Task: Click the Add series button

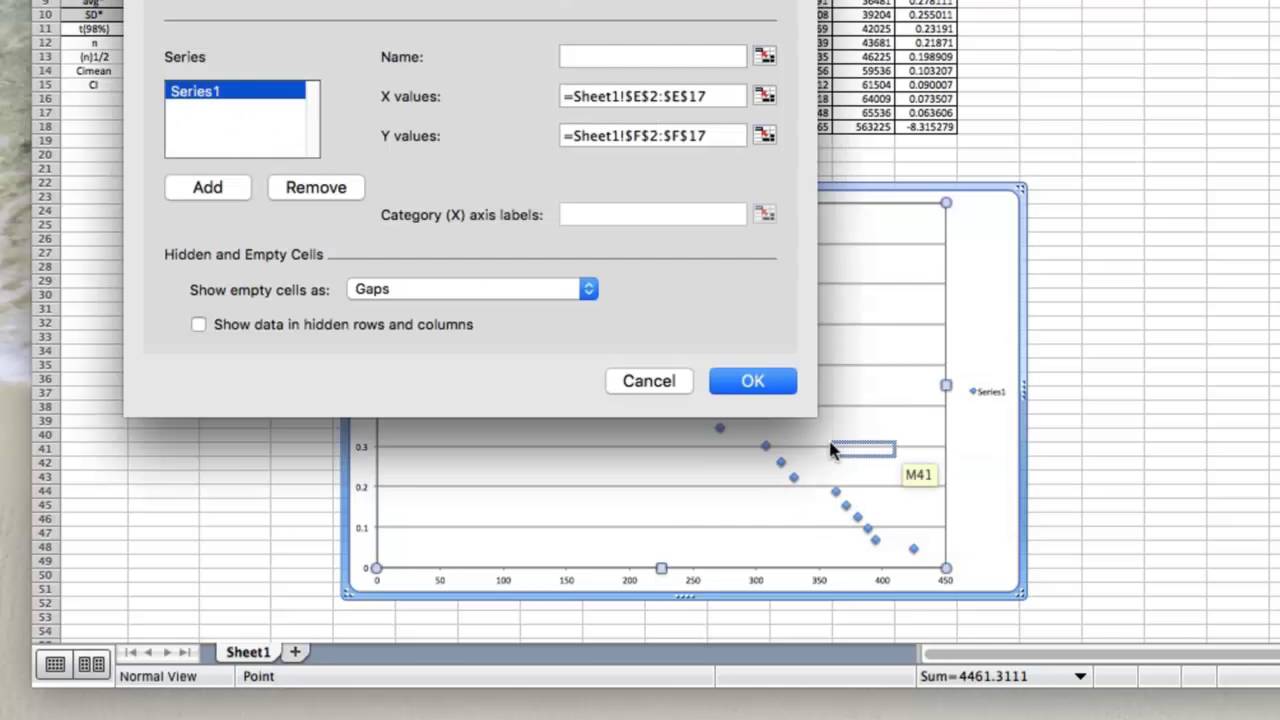Action: click(208, 187)
